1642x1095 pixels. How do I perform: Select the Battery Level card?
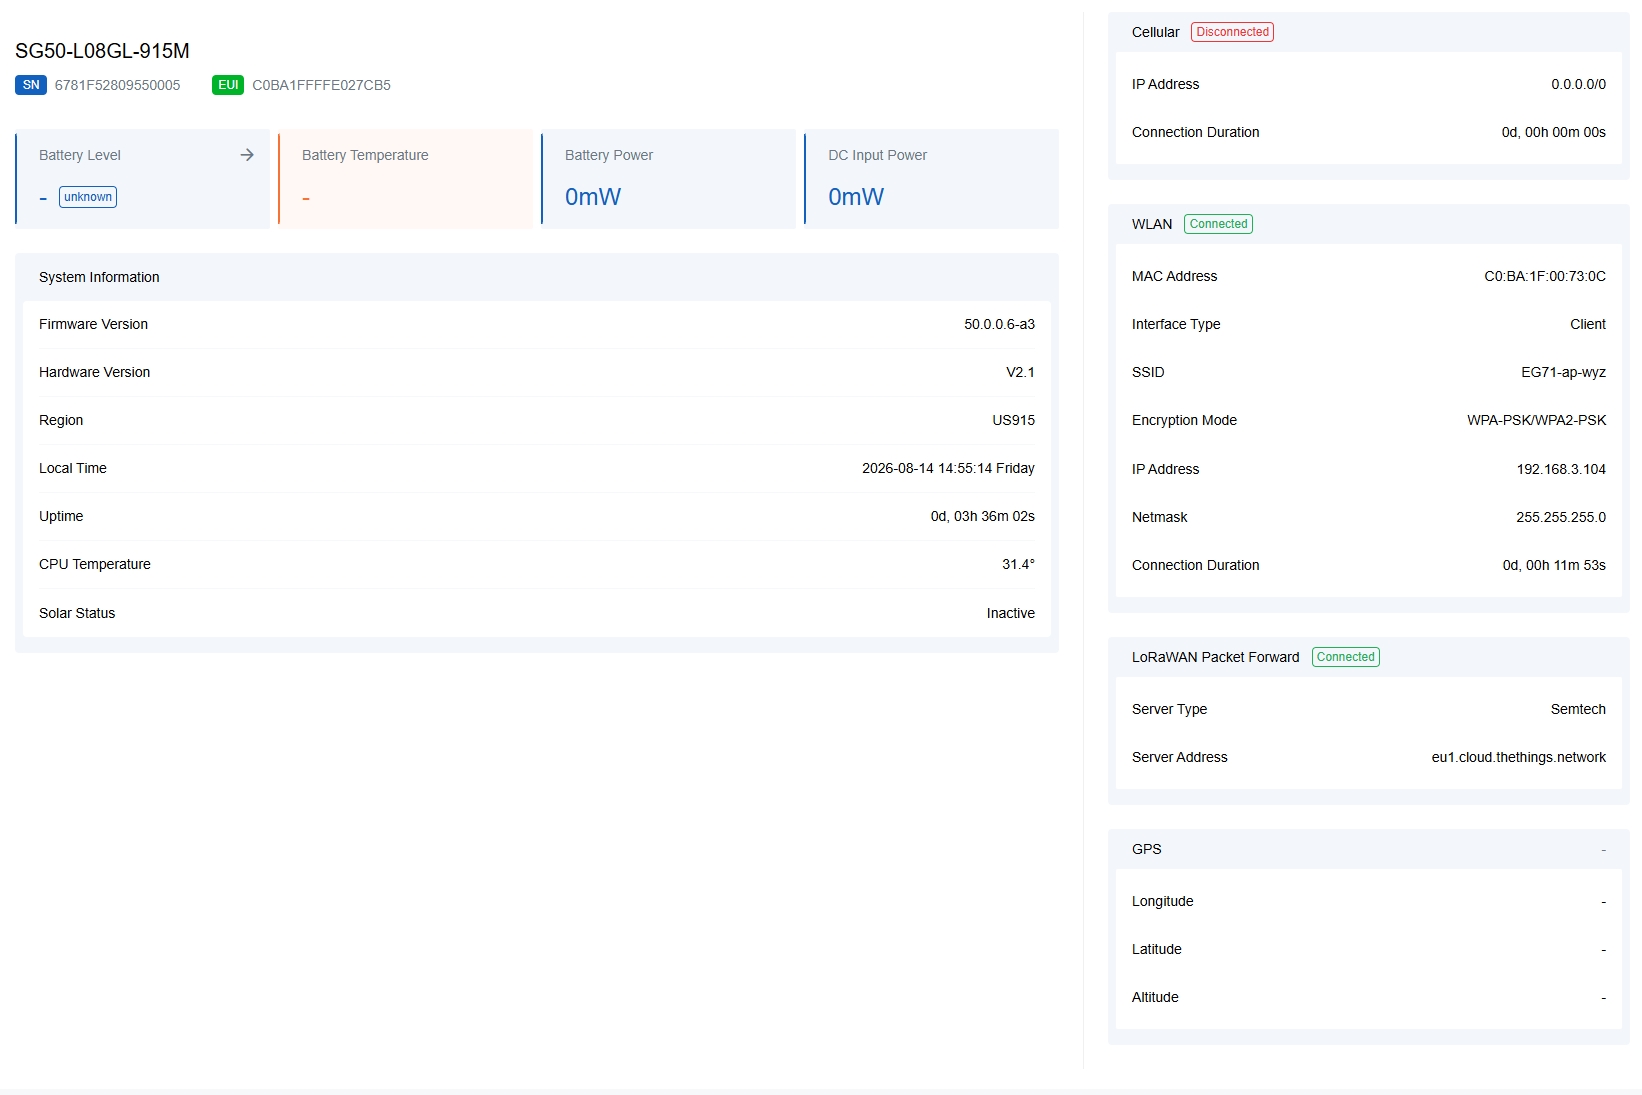pyautogui.click(x=142, y=179)
